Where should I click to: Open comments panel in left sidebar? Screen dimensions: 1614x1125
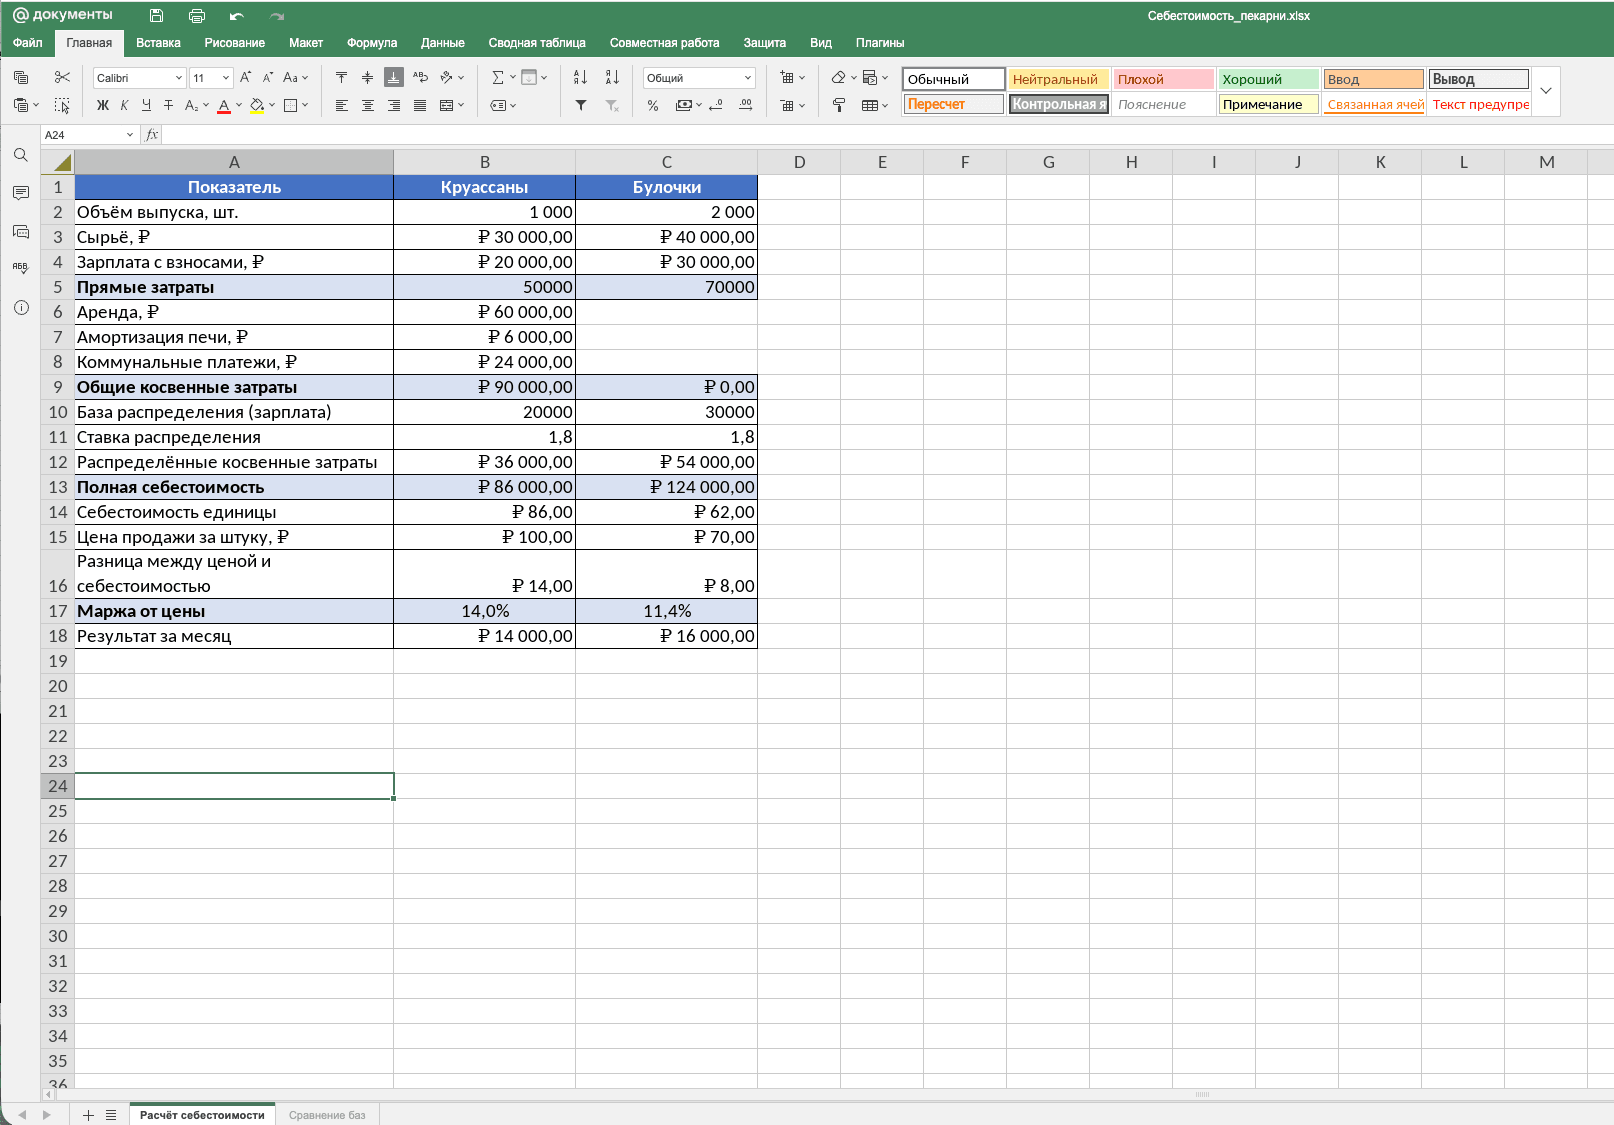[21, 193]
